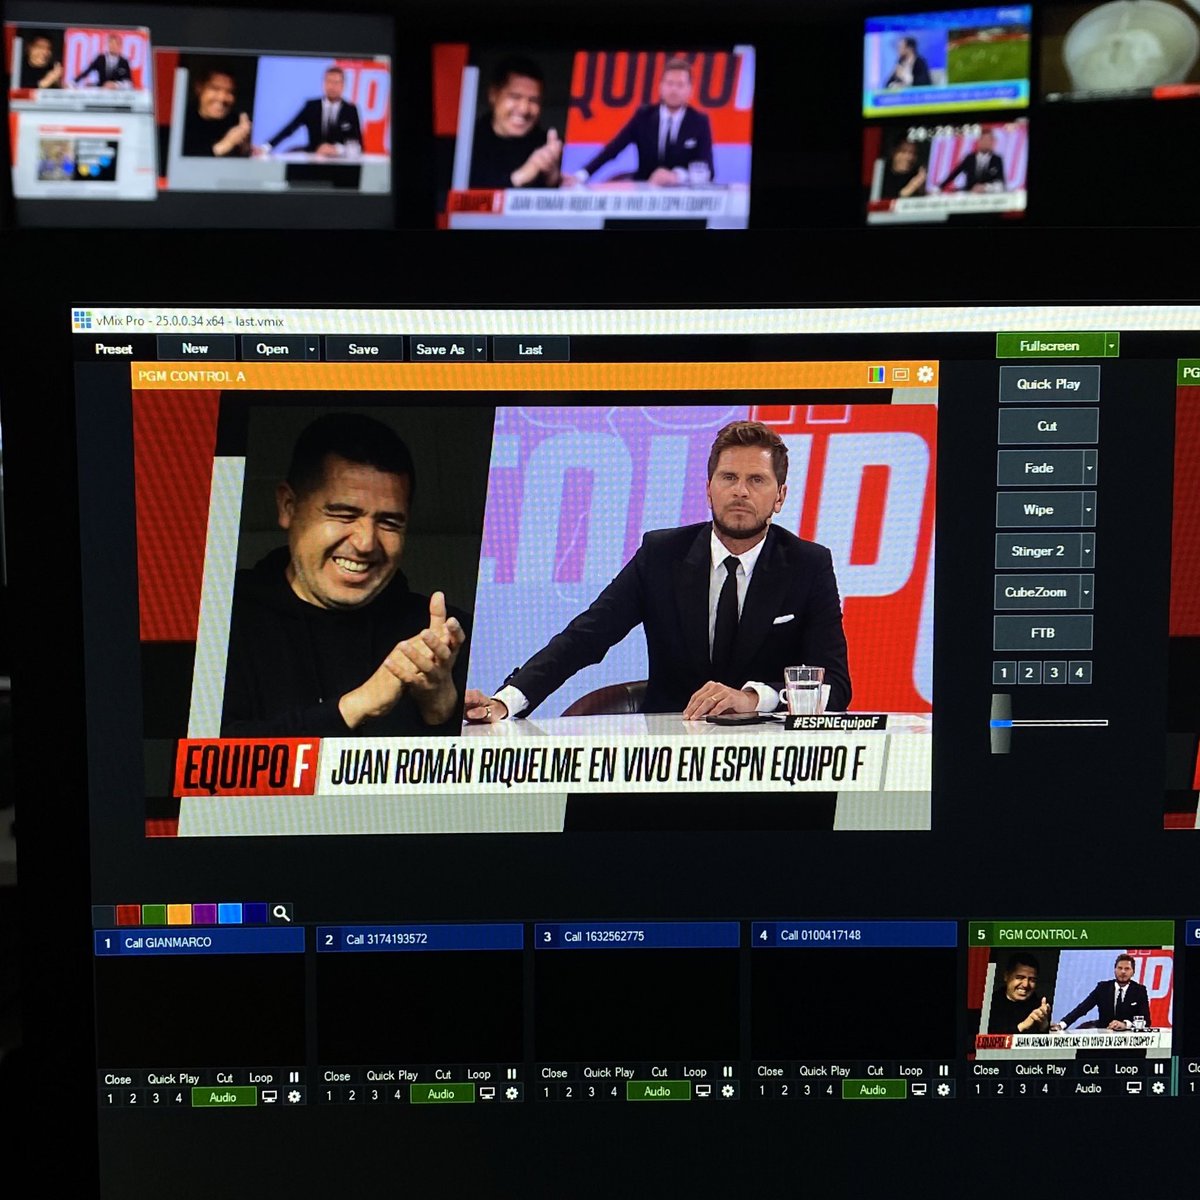
Task: Click monitor output icon for Call GIANMARCO
Action: [269, 1097]
